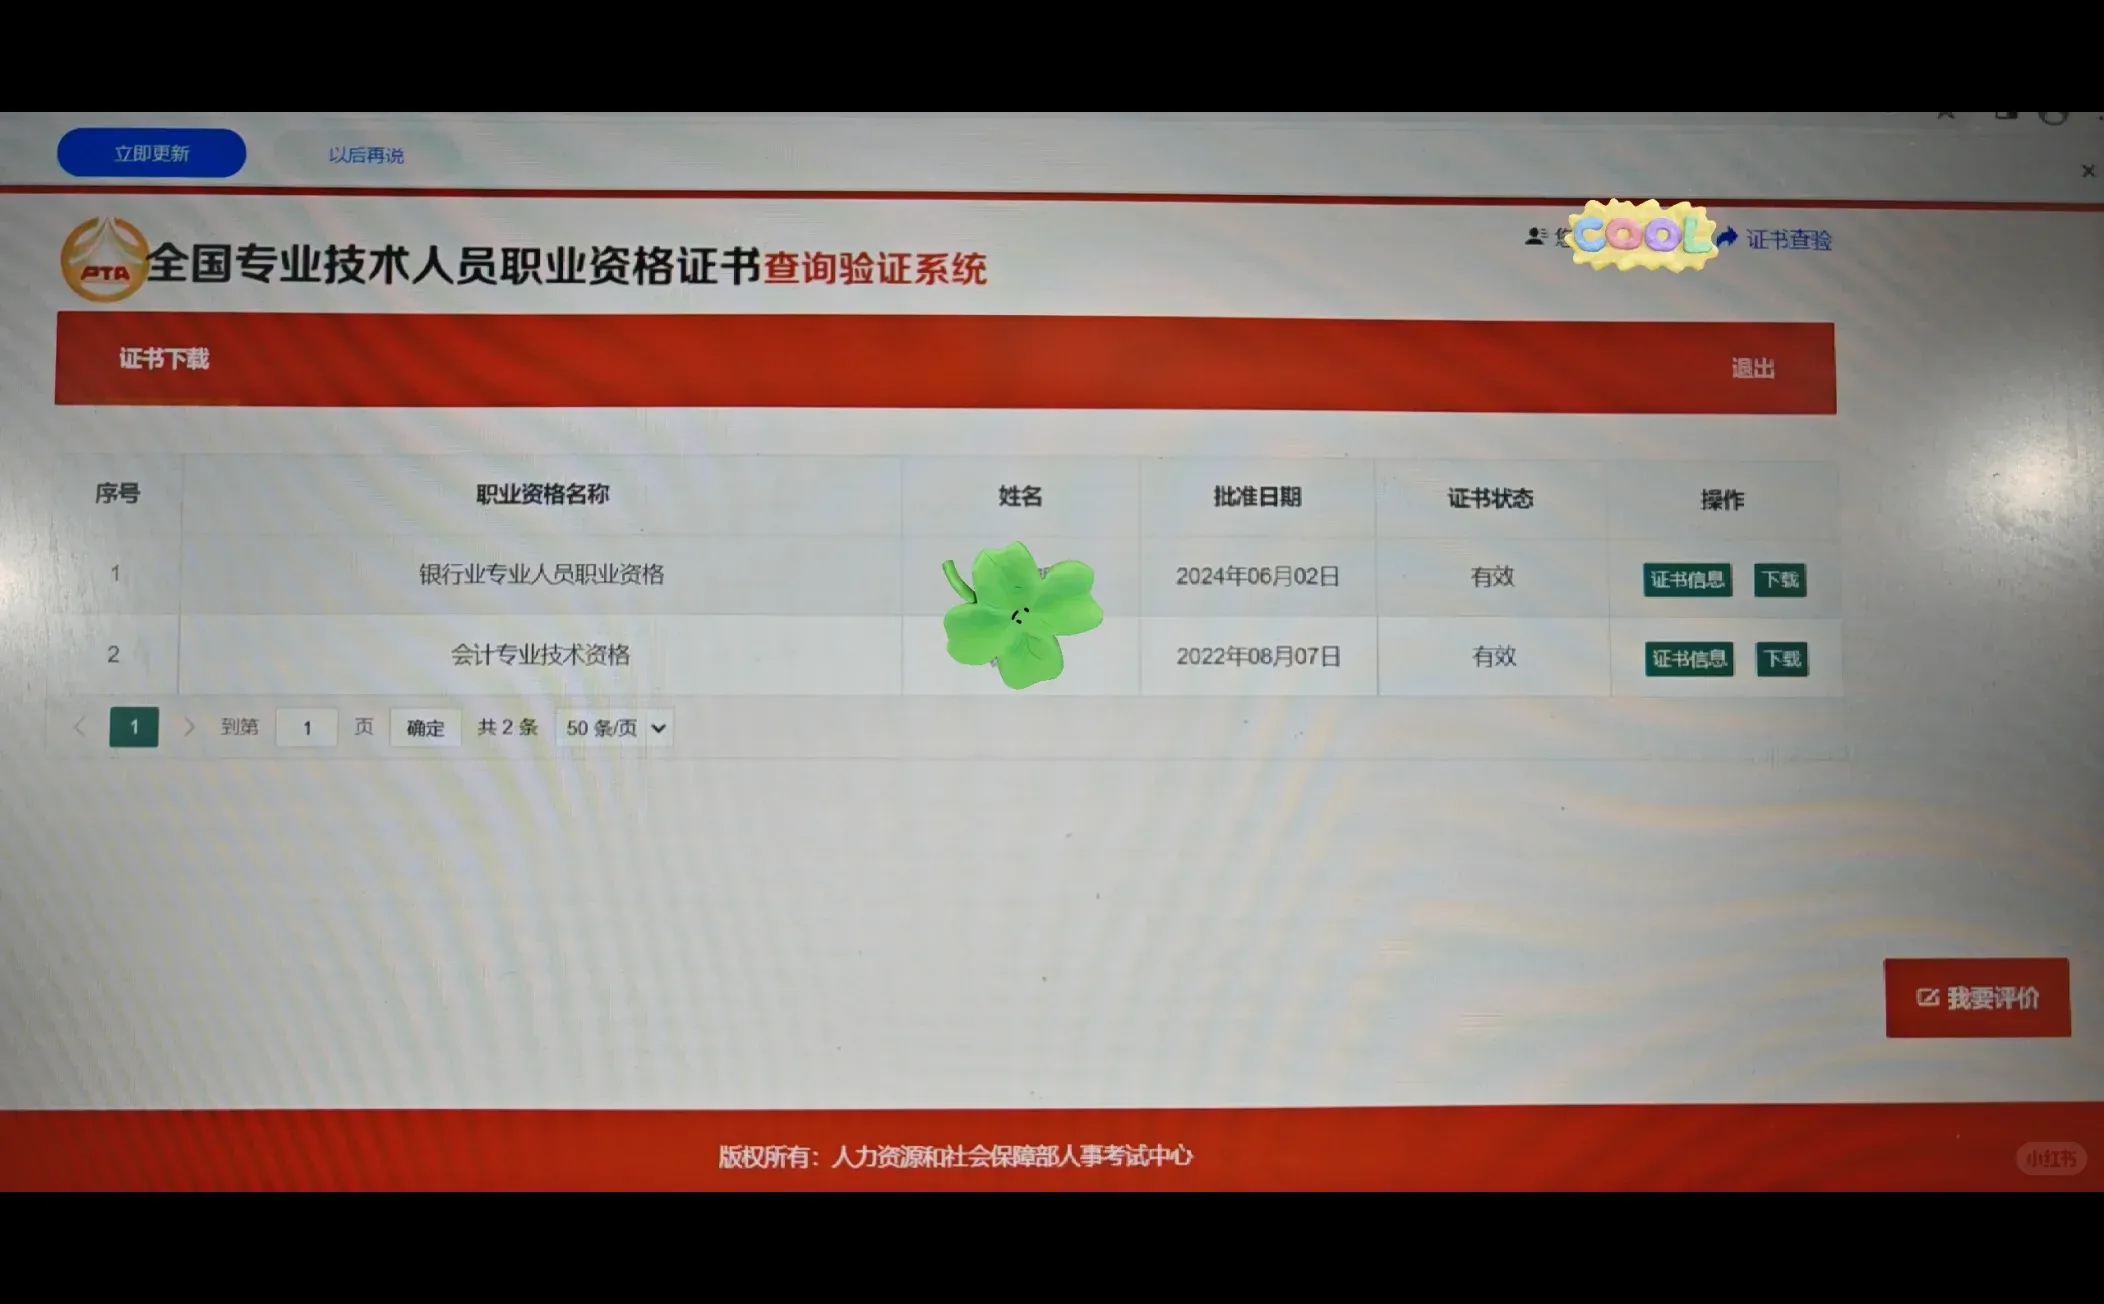Screen dimensions: 2104x1304
Task: Open the 50条/页 page size dropdown
Action: coord(613,728)
